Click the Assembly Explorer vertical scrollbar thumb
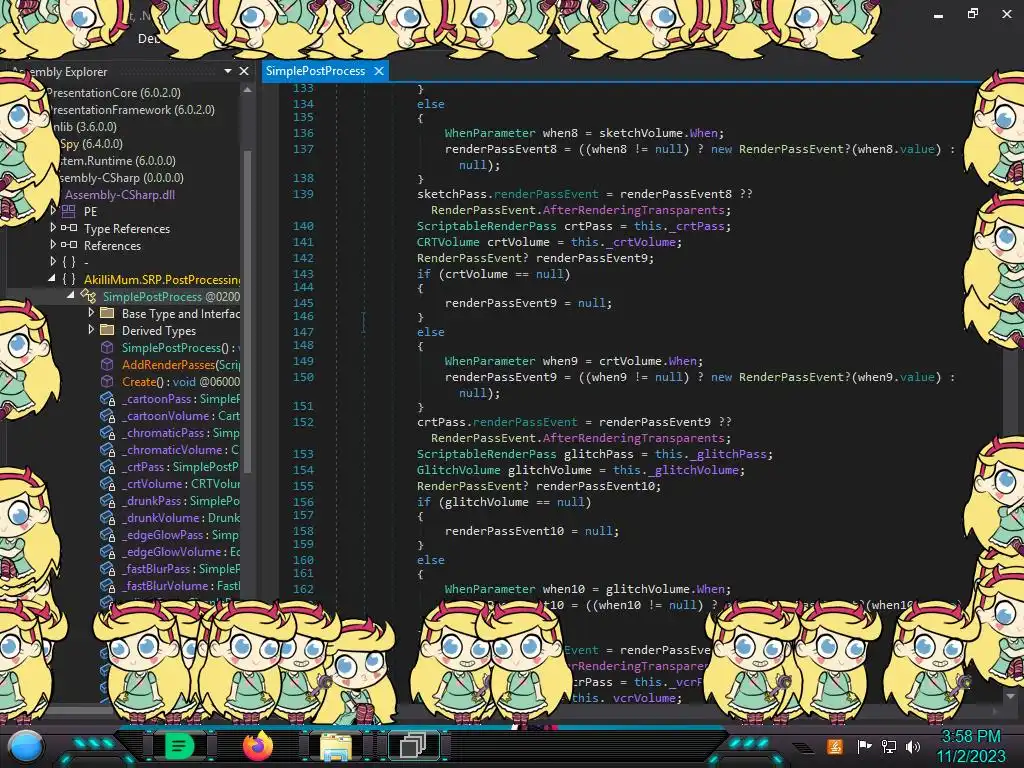Image resolution: width=1024 pixels, height=768 pixels. (247, 310)
